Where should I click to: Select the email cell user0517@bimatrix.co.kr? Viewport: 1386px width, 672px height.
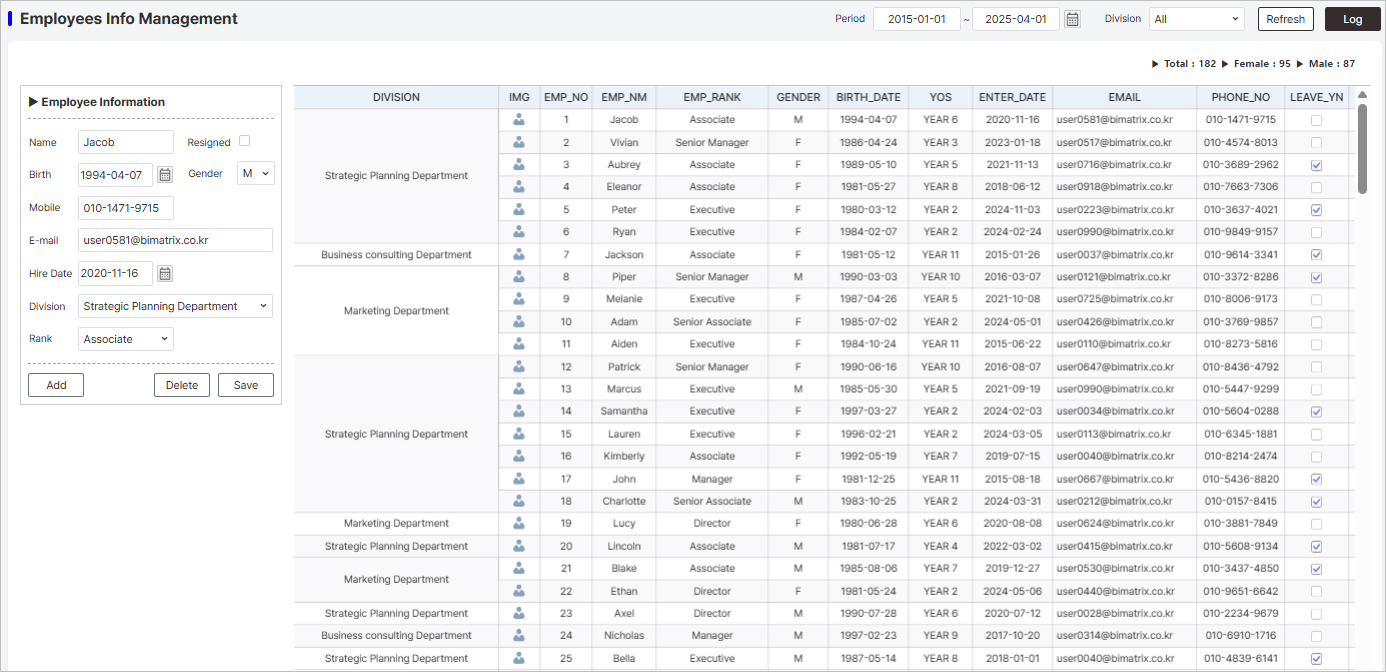(1124, 142)
